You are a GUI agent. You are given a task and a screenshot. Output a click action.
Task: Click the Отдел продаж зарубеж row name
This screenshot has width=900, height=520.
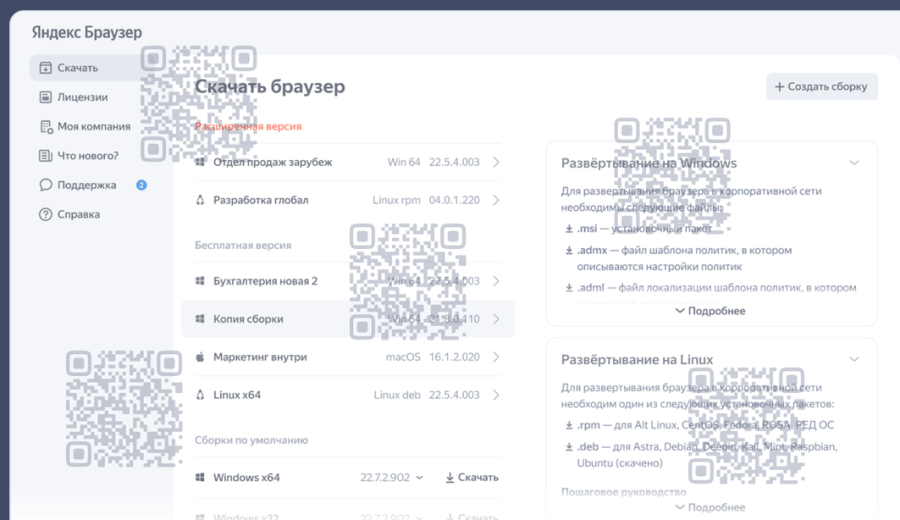pos(273,162)
